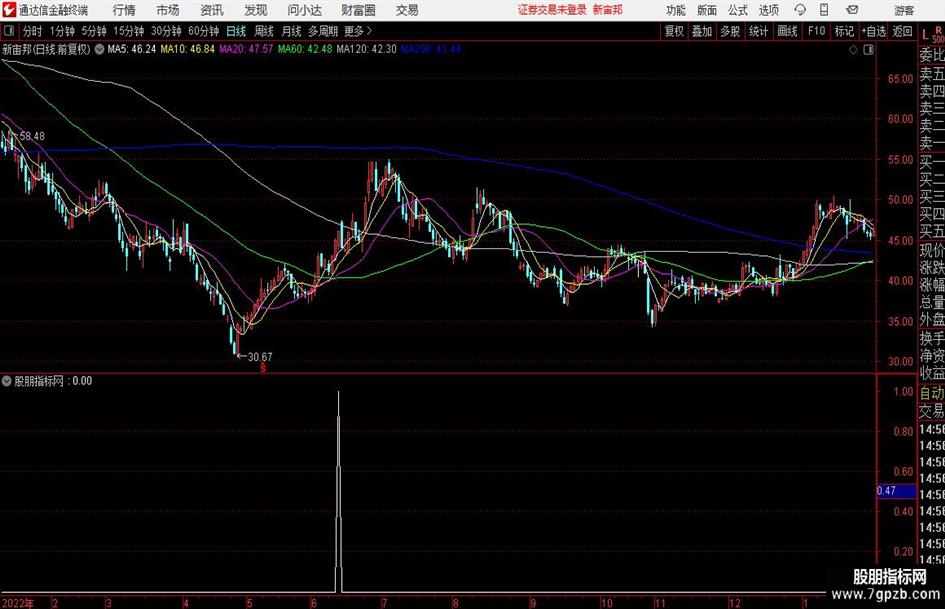
Task: Click the 新宙邦(日线.前复权) chart title
Action: pos(46,49)
